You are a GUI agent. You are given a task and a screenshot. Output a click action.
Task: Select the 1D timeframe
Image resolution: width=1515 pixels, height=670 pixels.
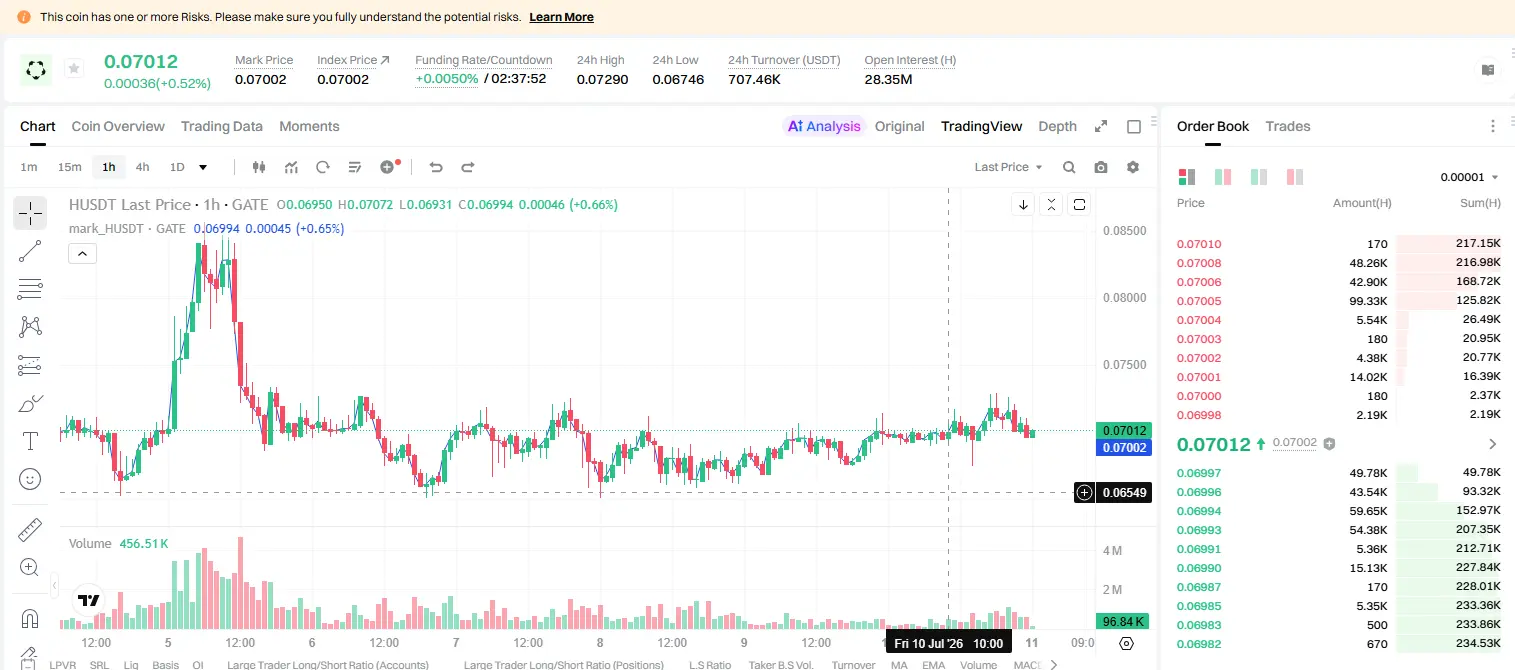click(177, 167)
